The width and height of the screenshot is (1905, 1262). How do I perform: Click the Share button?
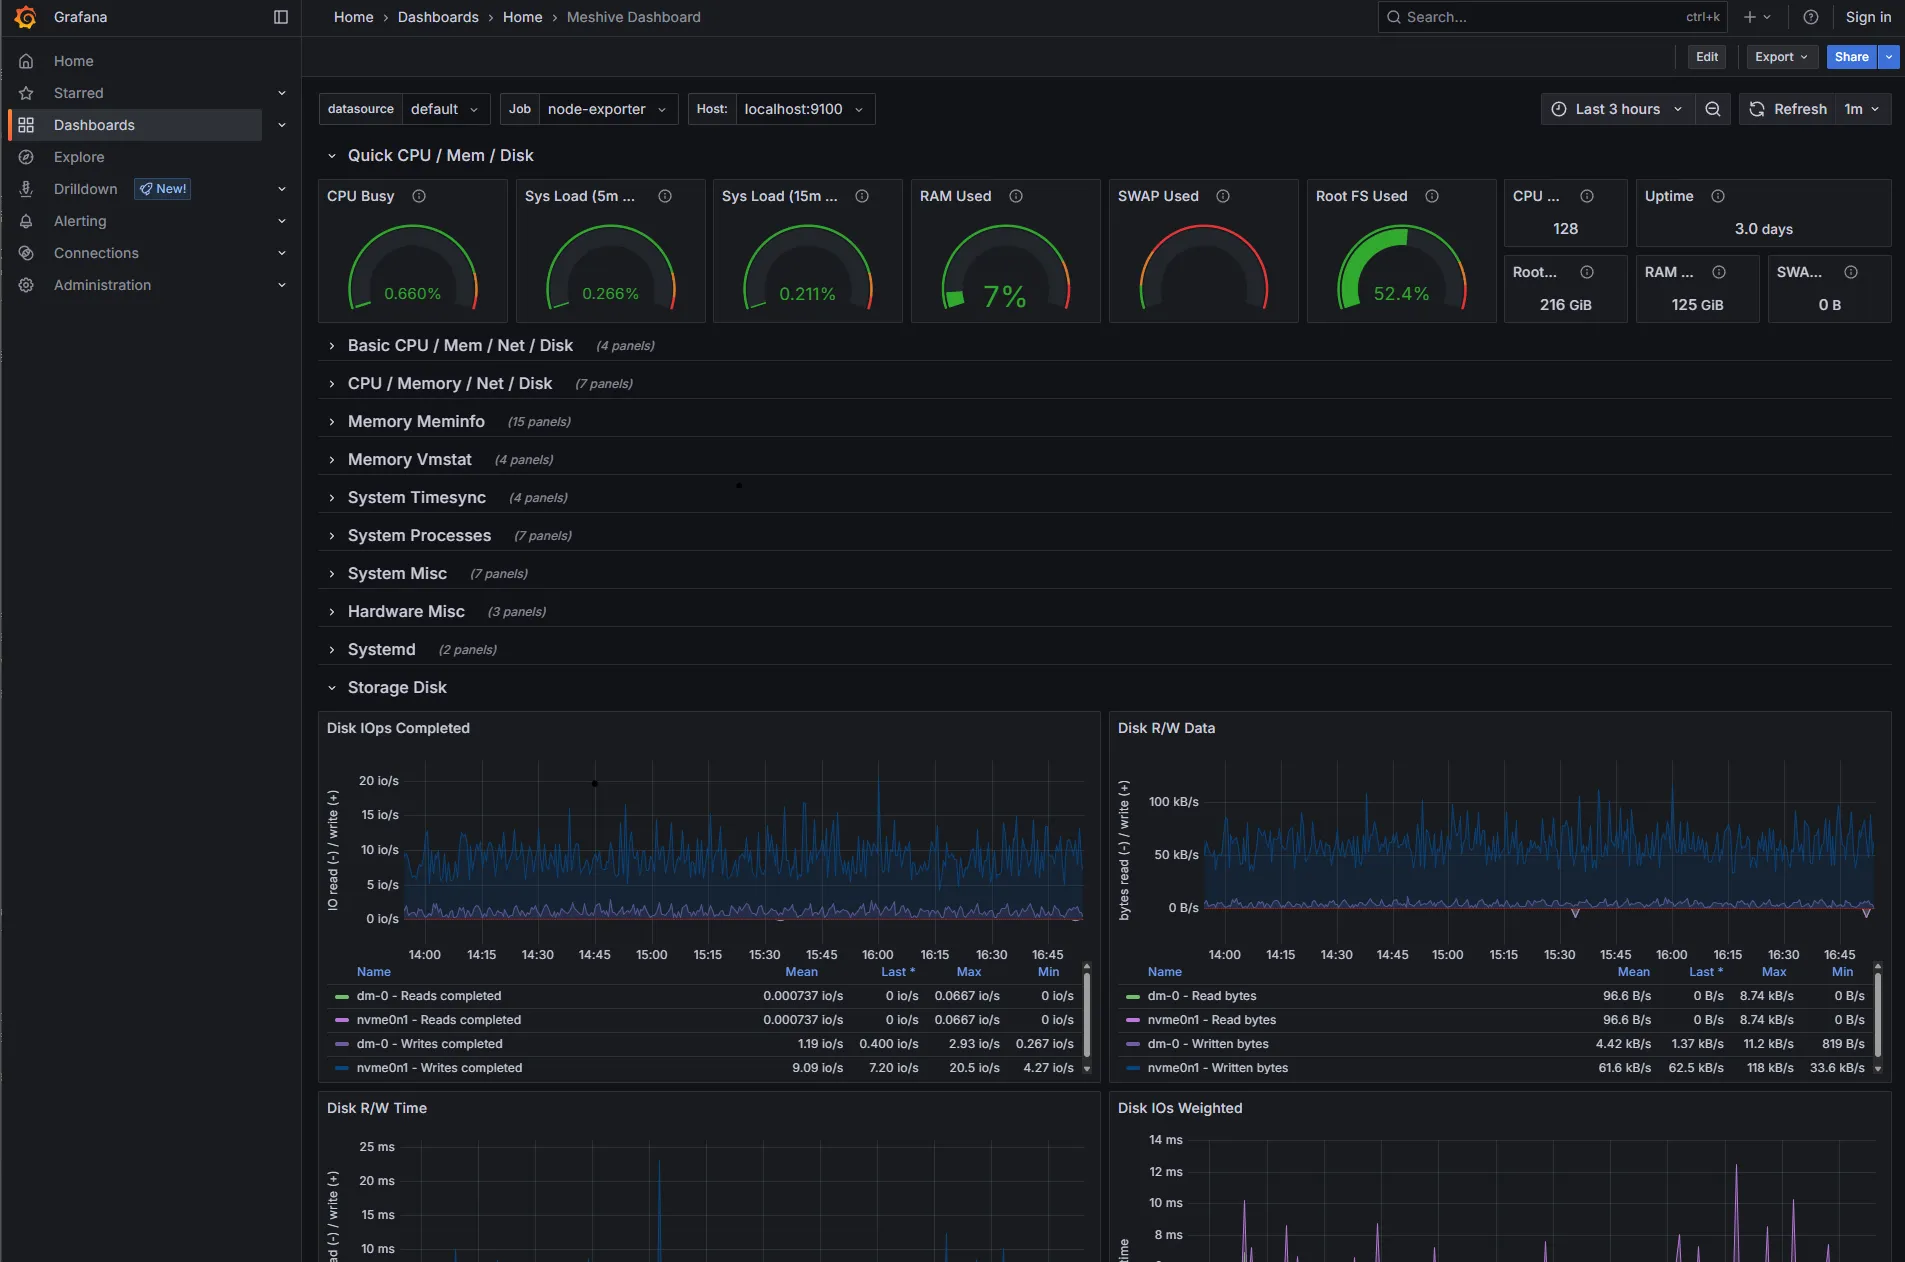tap(1851, 57)
